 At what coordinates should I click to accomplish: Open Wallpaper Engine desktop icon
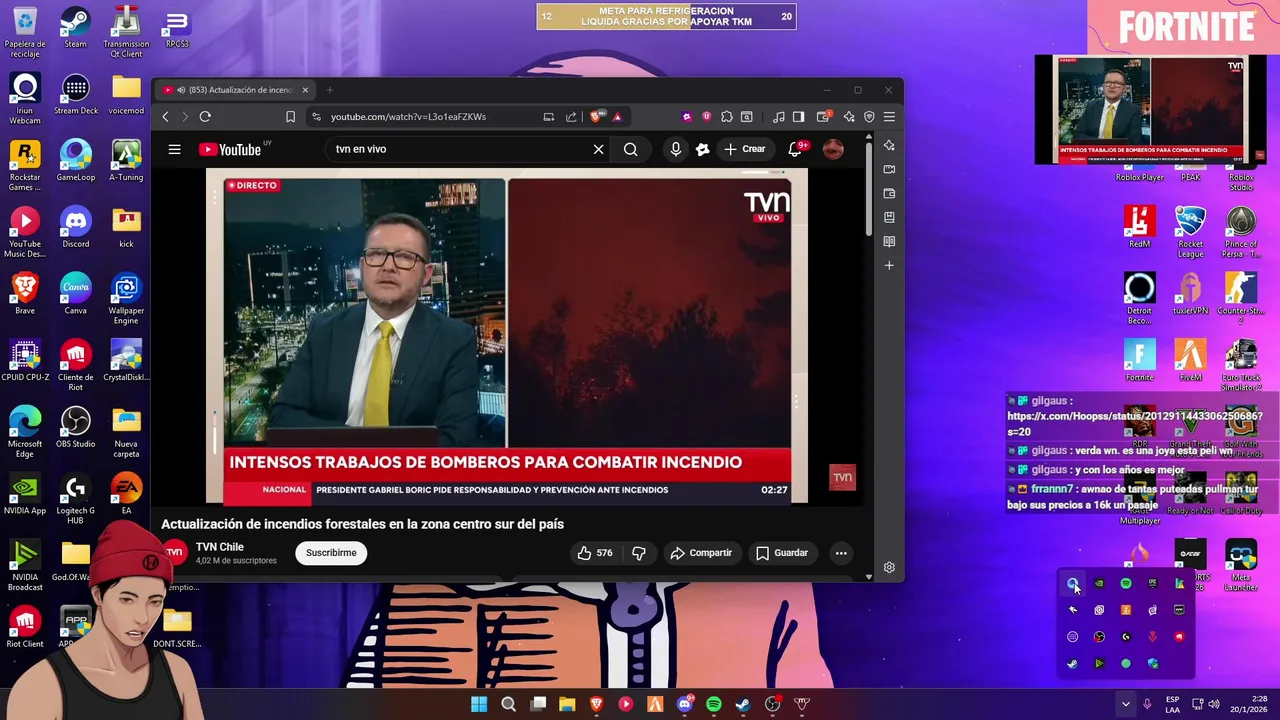pos(126,300)
